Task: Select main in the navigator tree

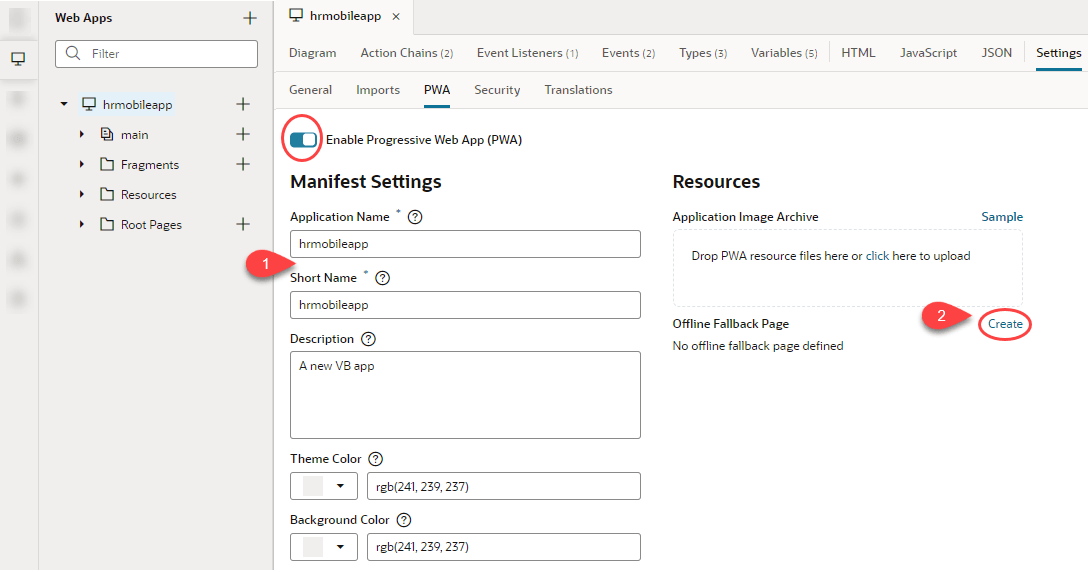Action: (x=135, y=135)
